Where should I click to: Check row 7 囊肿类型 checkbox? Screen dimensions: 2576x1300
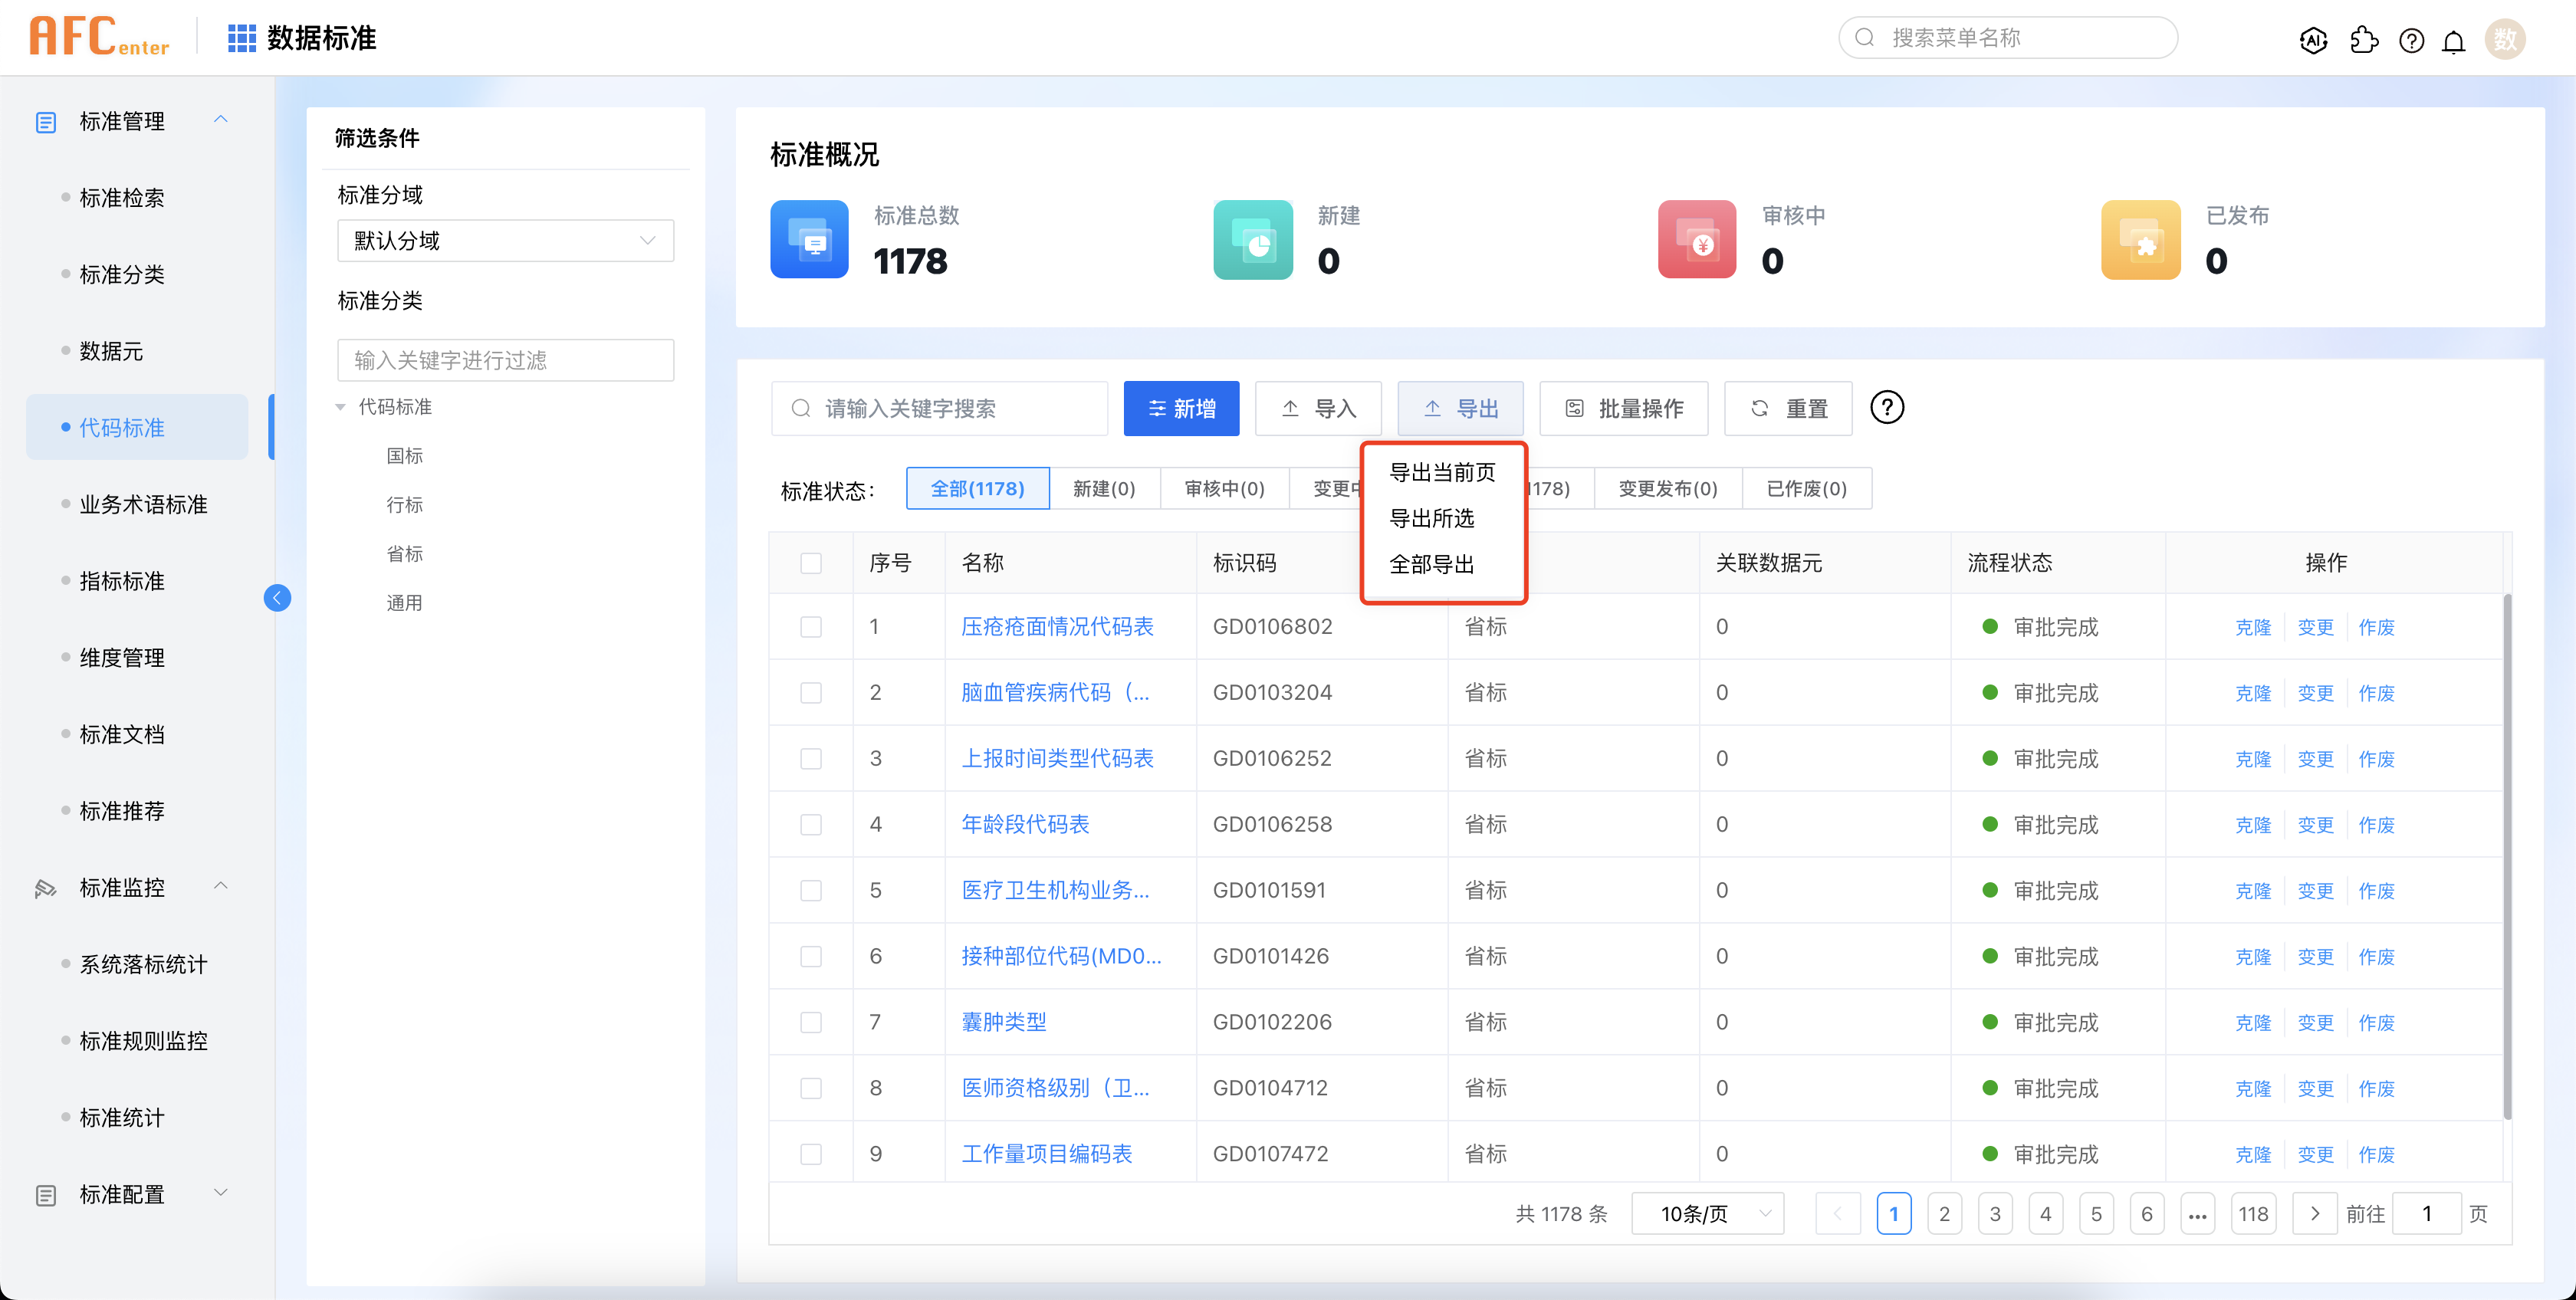click(811, 1023)
